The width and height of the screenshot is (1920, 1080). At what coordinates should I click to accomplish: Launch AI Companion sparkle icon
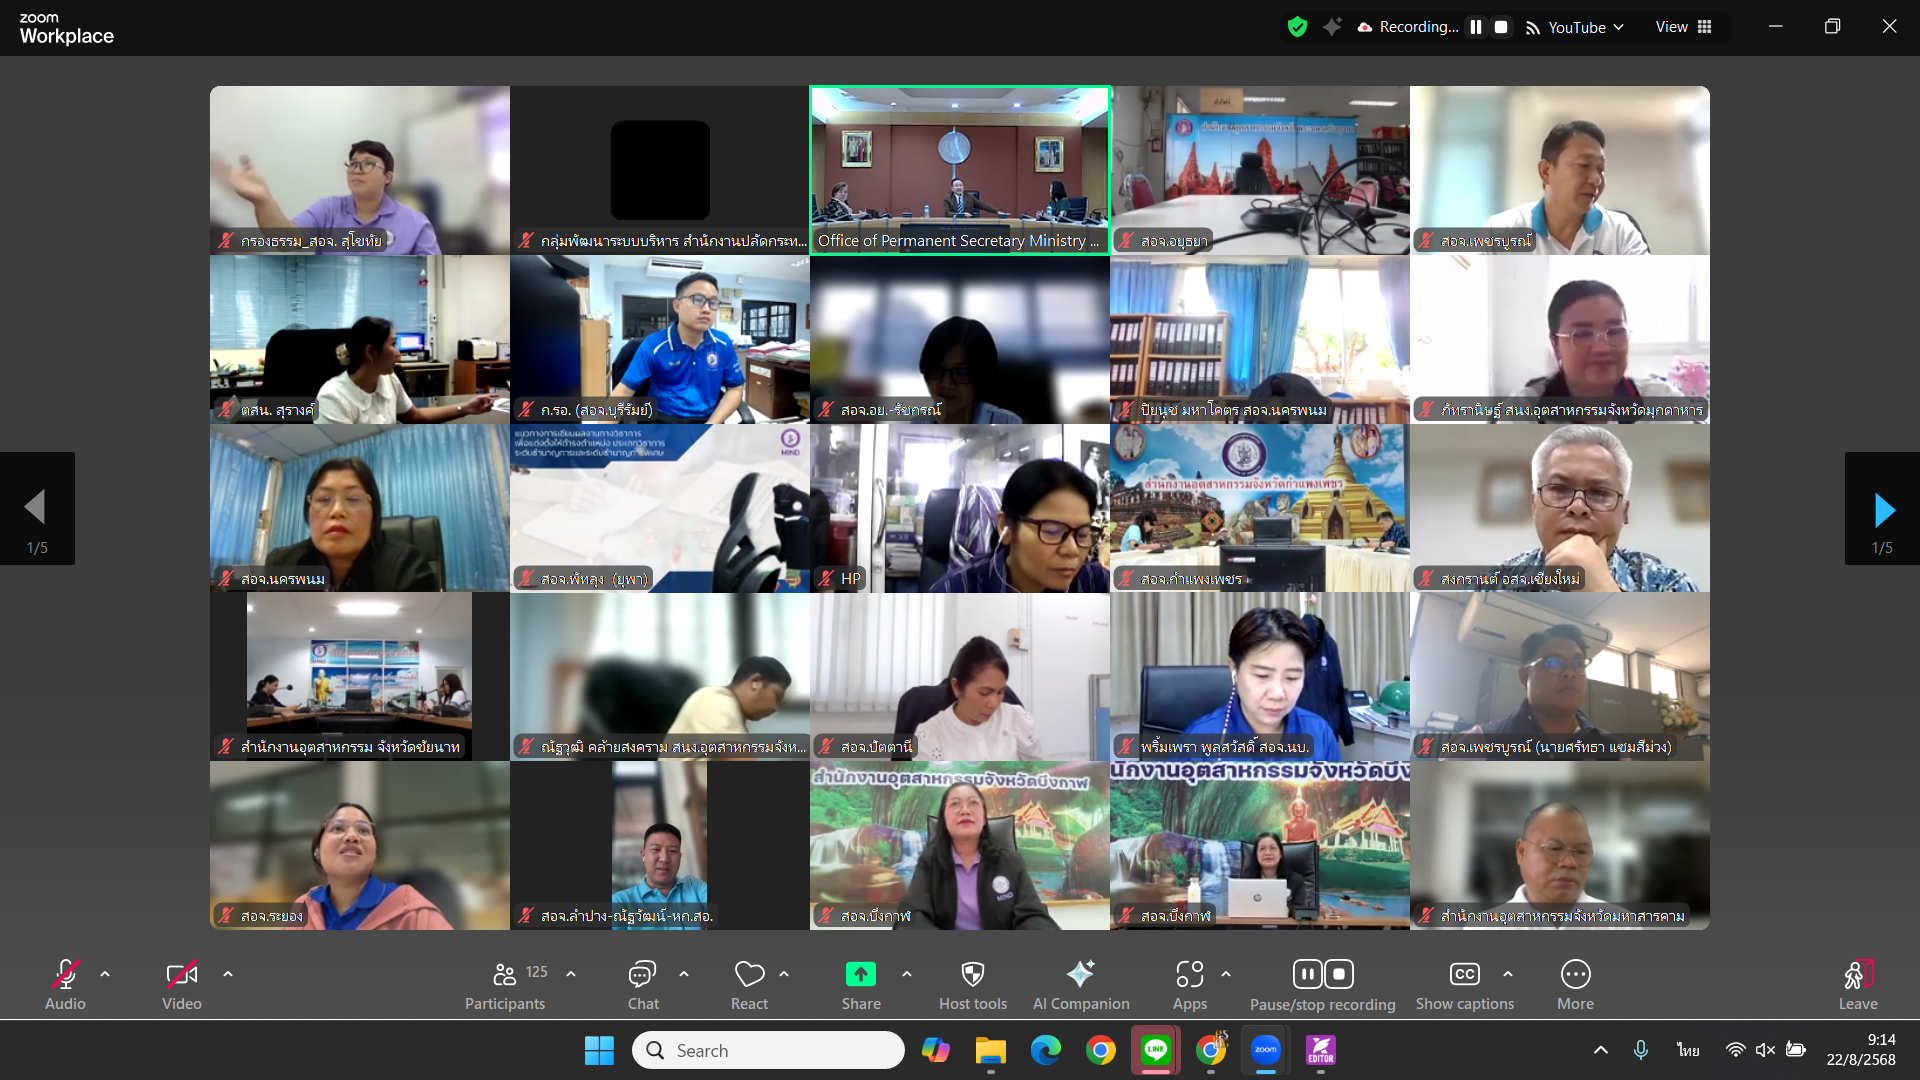(x=1080, y=975)
